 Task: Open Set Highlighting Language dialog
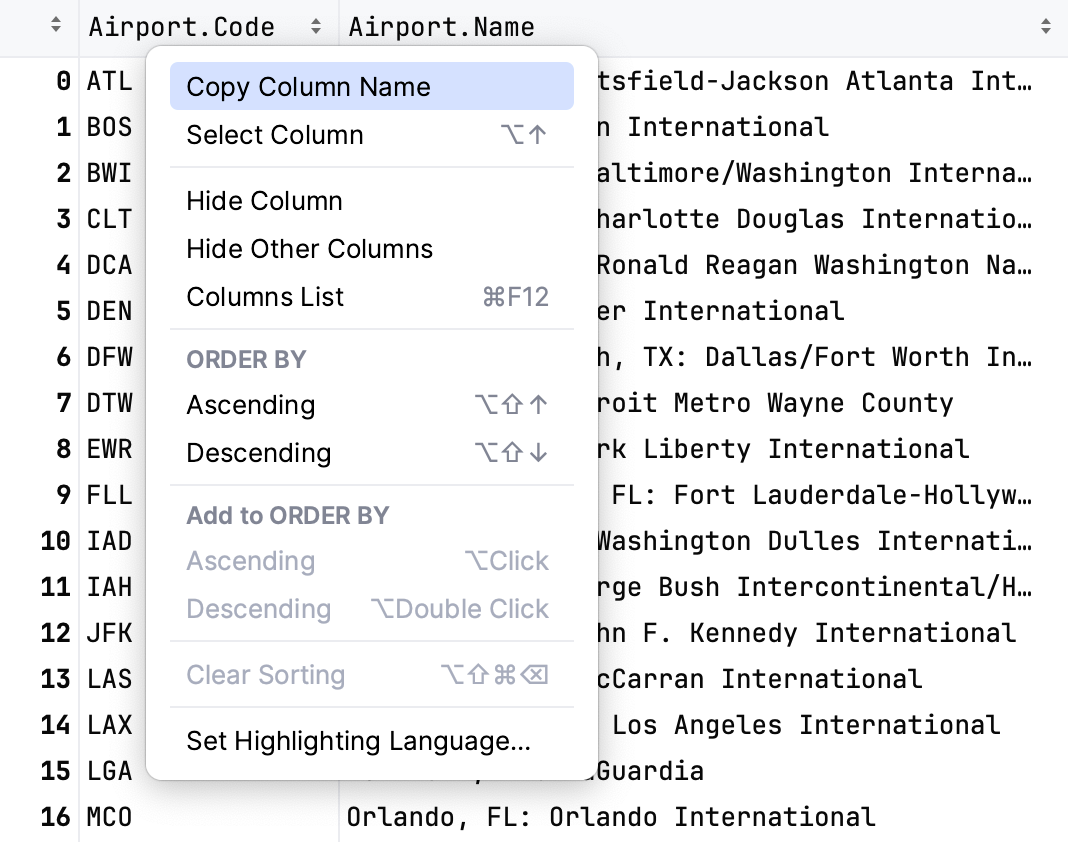pyautogui.click(x=358, y=741)
